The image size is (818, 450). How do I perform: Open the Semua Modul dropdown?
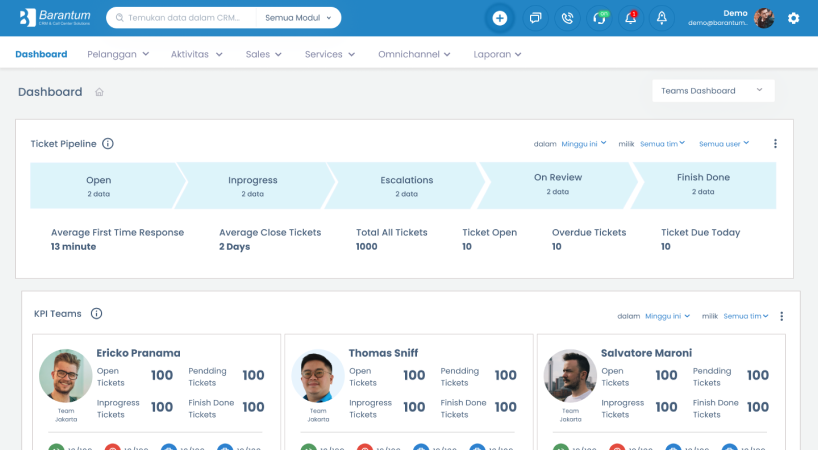point(298,18)
